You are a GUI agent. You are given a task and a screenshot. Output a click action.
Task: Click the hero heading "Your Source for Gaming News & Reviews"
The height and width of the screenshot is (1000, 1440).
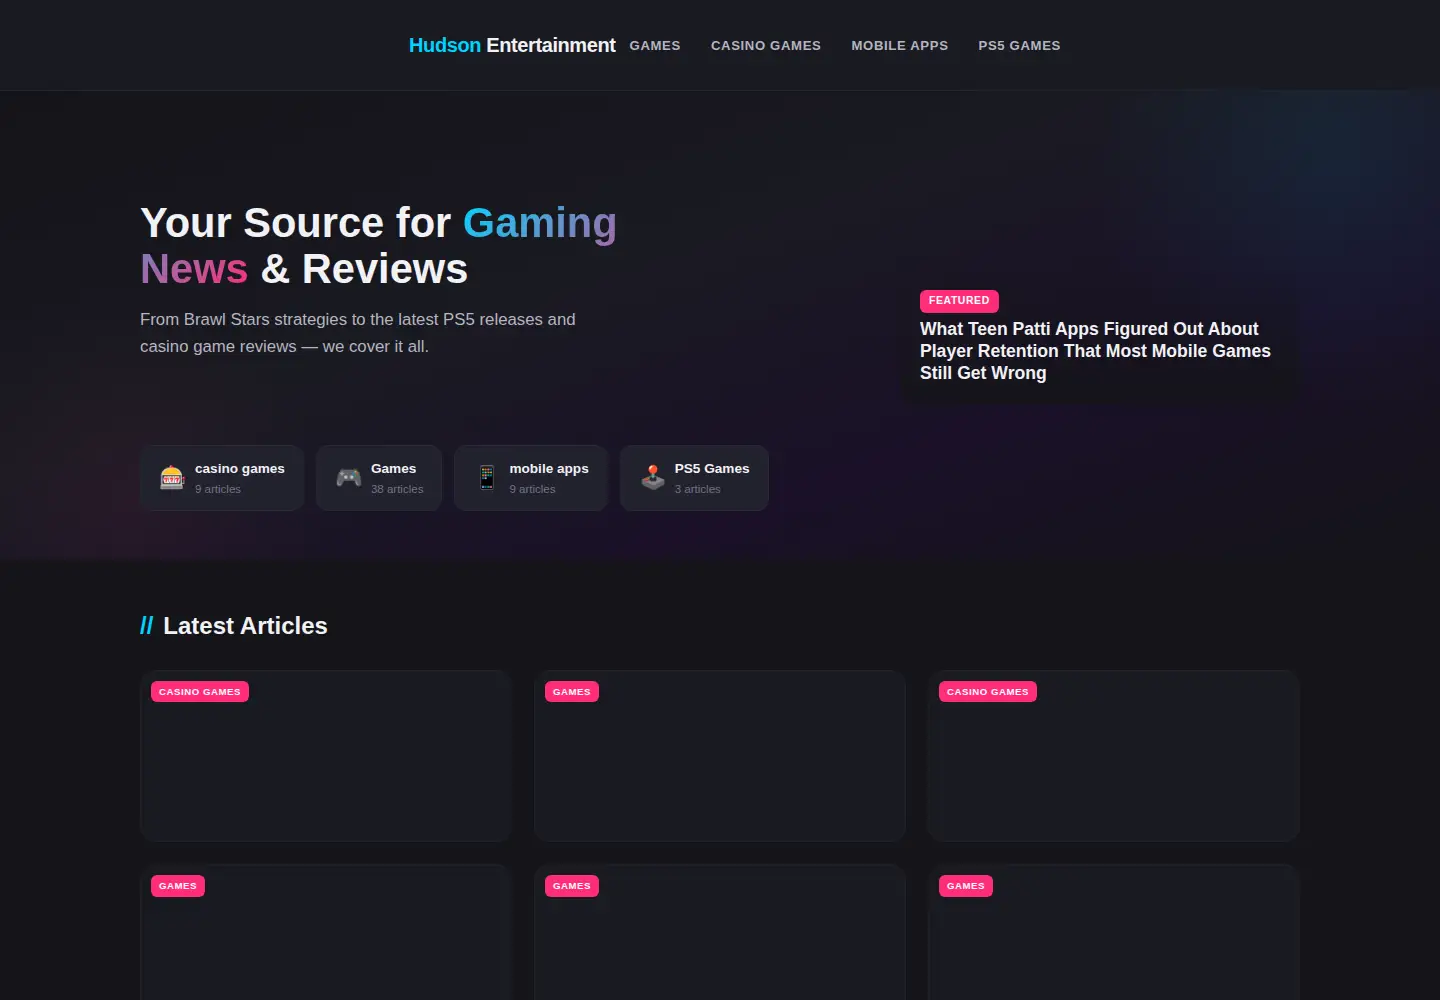(379, 246)
